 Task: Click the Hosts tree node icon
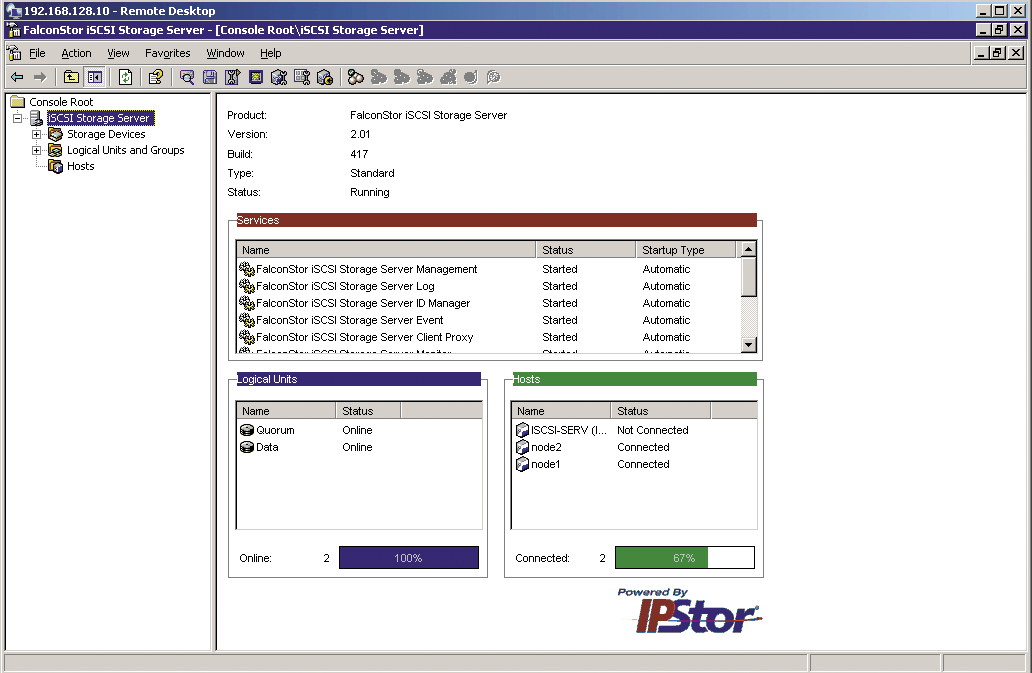coord(56,166)
